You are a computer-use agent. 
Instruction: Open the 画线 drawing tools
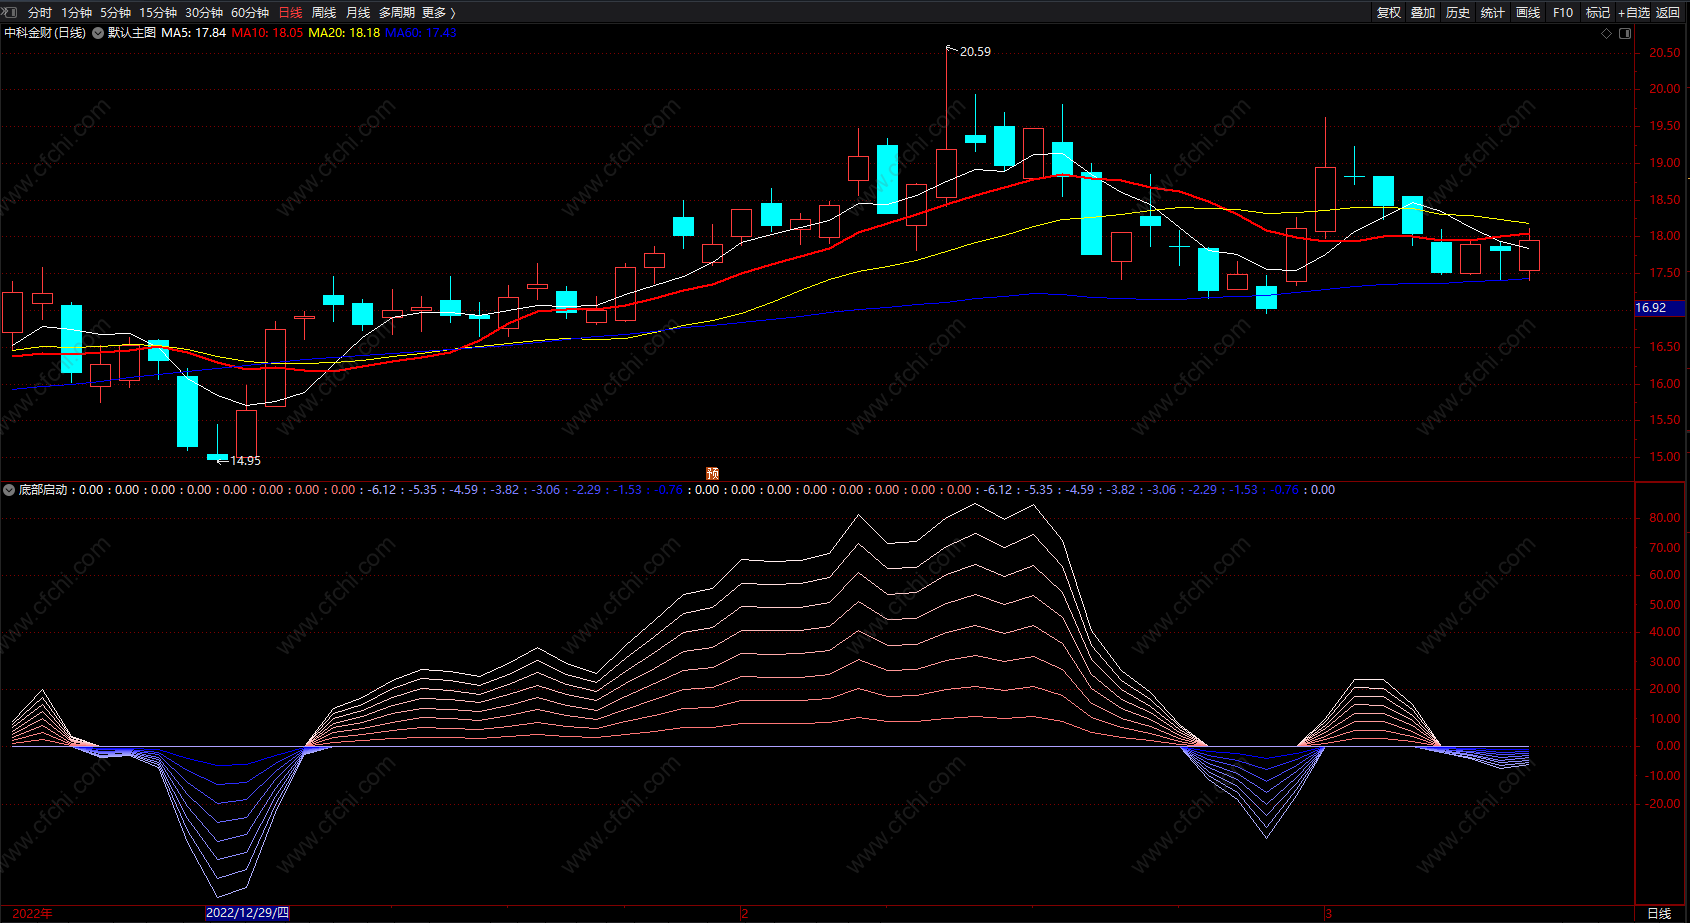(1528, 13)
